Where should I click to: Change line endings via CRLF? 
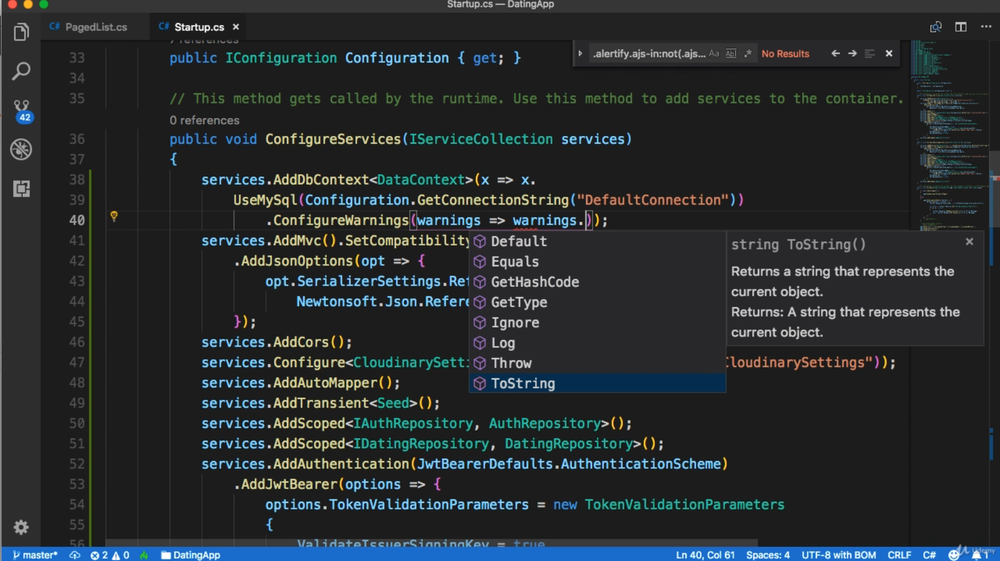tap(899, 555)
